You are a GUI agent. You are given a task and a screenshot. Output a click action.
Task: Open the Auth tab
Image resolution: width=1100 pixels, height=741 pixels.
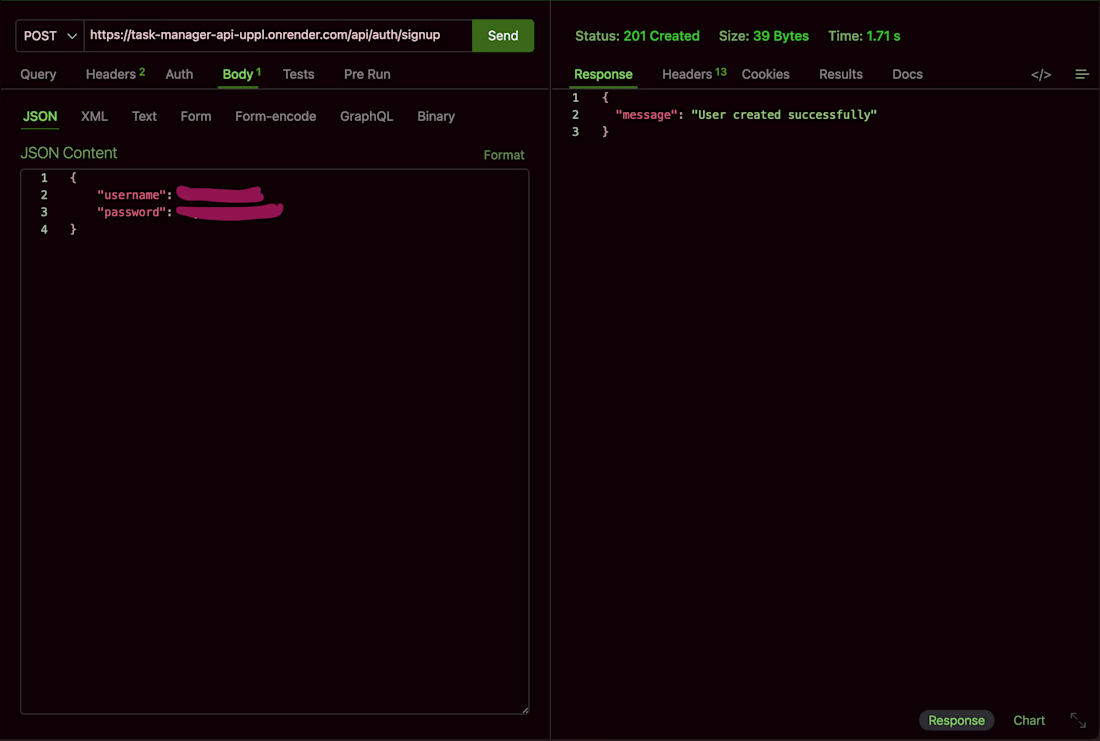click(179, 74)
